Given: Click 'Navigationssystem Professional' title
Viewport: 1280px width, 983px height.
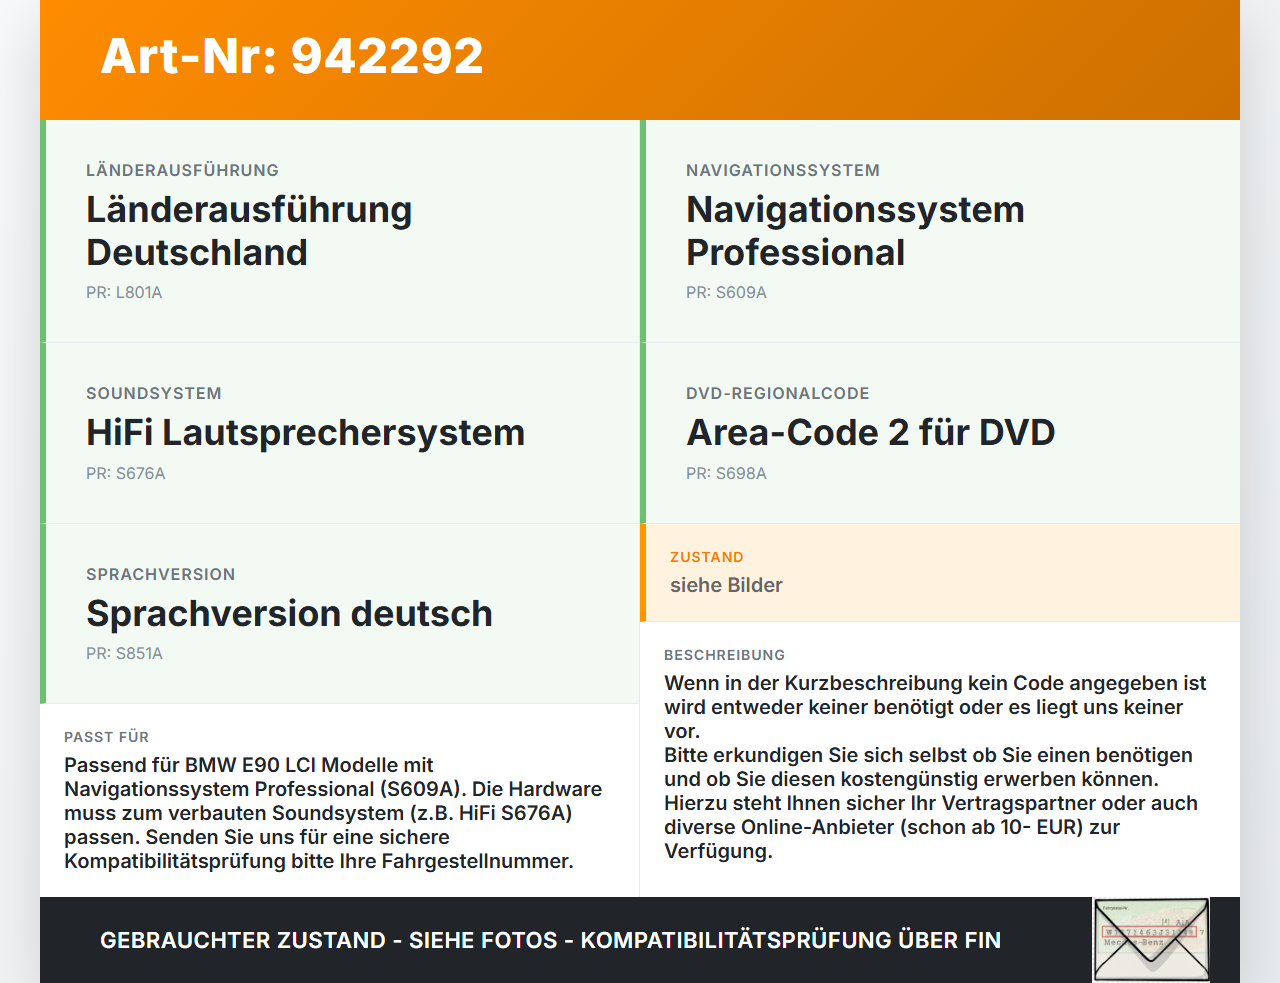Looking at the screenshot, I should click(x=855, y=231).
